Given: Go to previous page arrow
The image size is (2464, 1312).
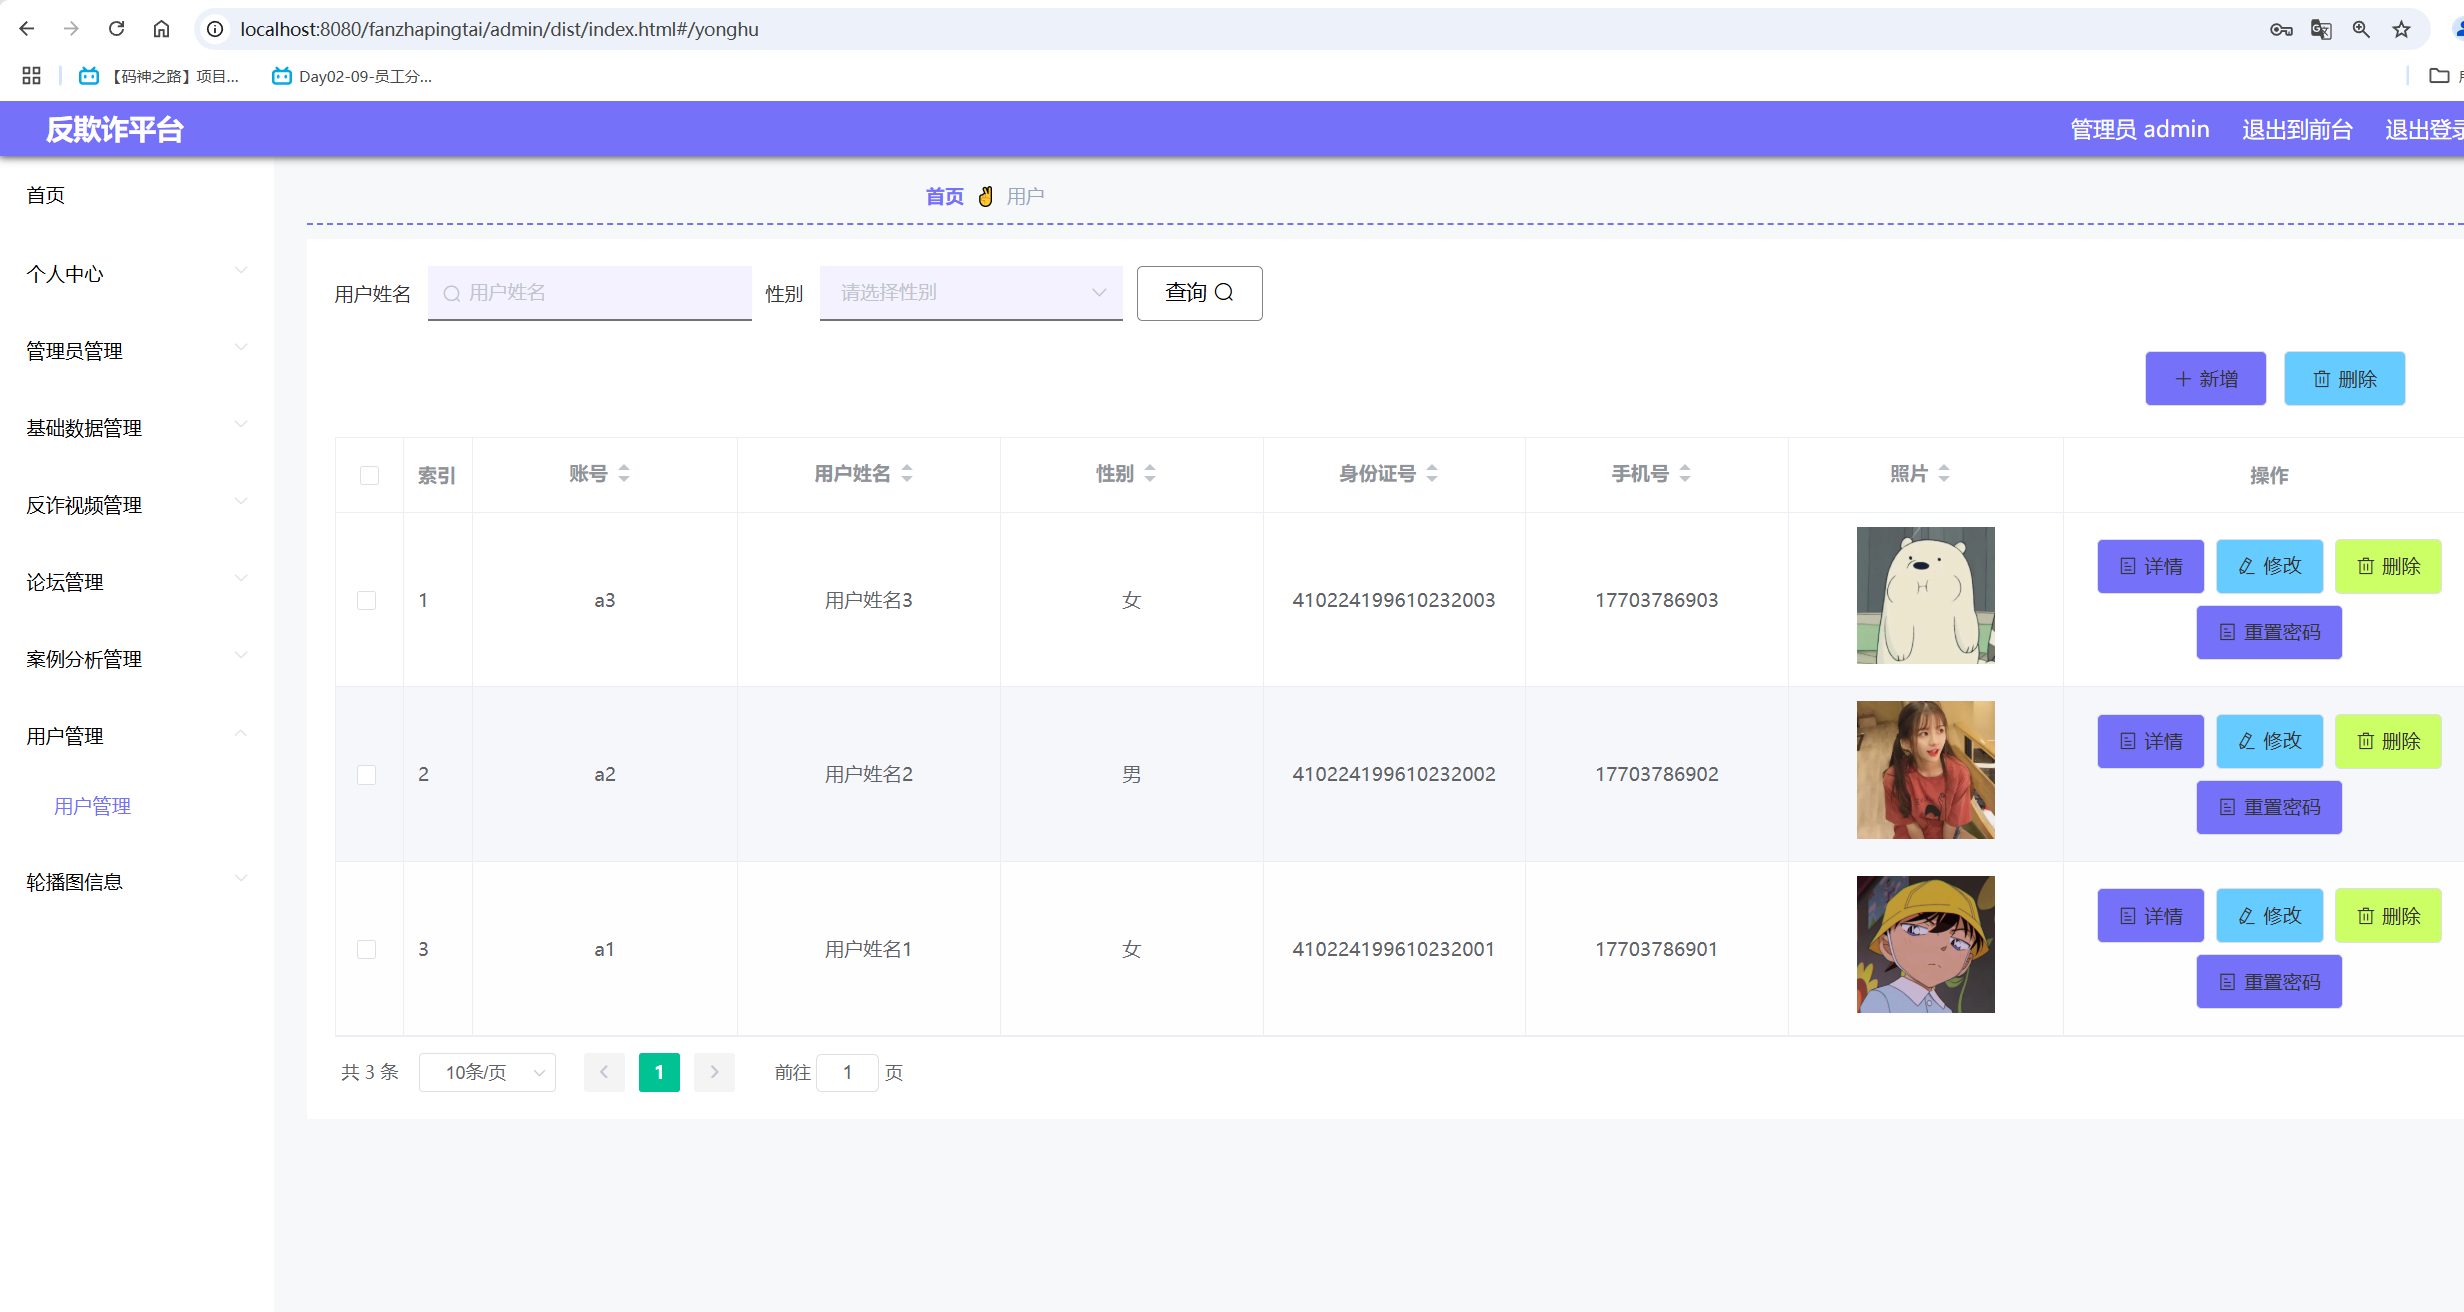Looking at the screenshot, I should [x=604, y=1072].
